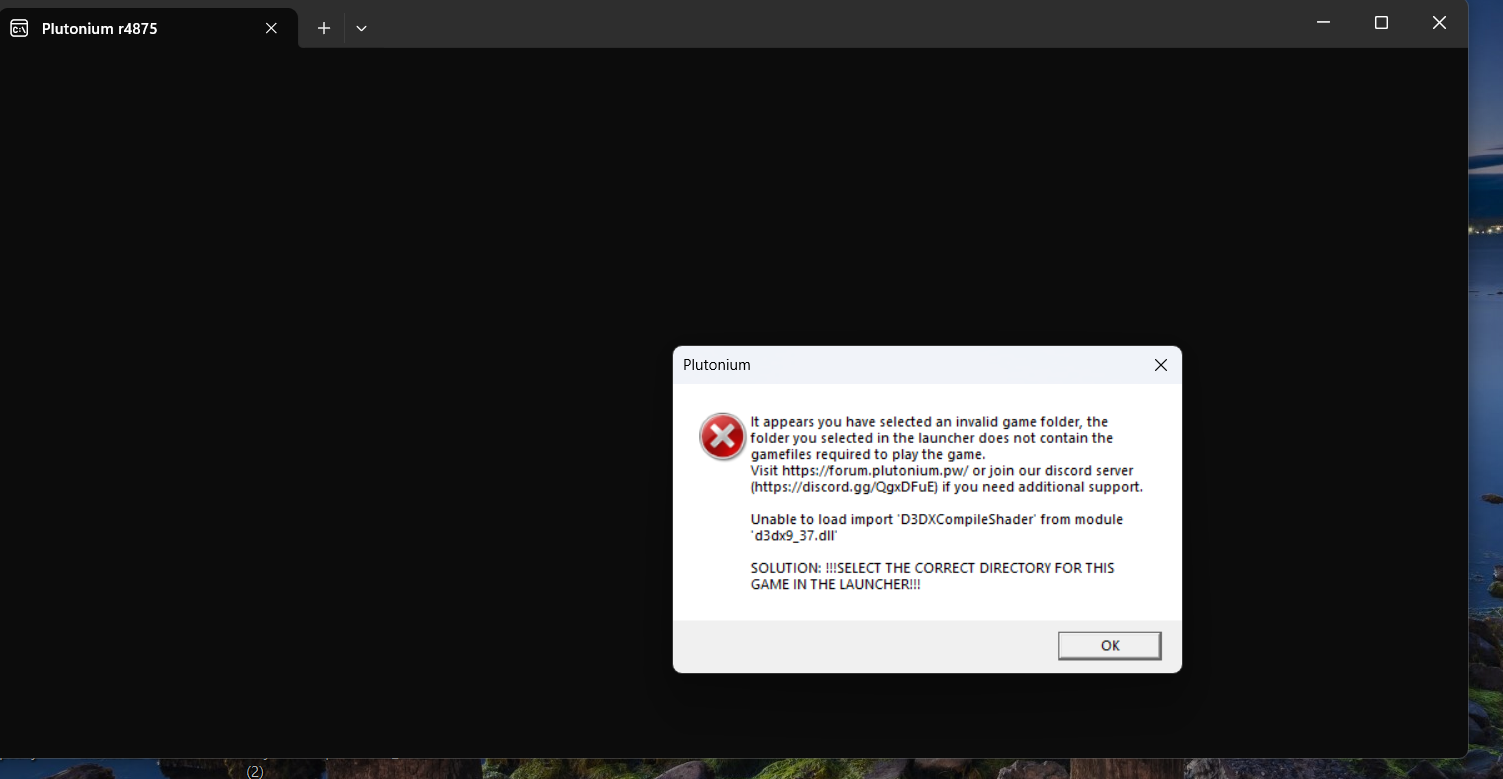Screen dimensions: 1503x779
Task: Click the discord.gg/QgxDFuE invite text
Action: [x=844, y=487]
